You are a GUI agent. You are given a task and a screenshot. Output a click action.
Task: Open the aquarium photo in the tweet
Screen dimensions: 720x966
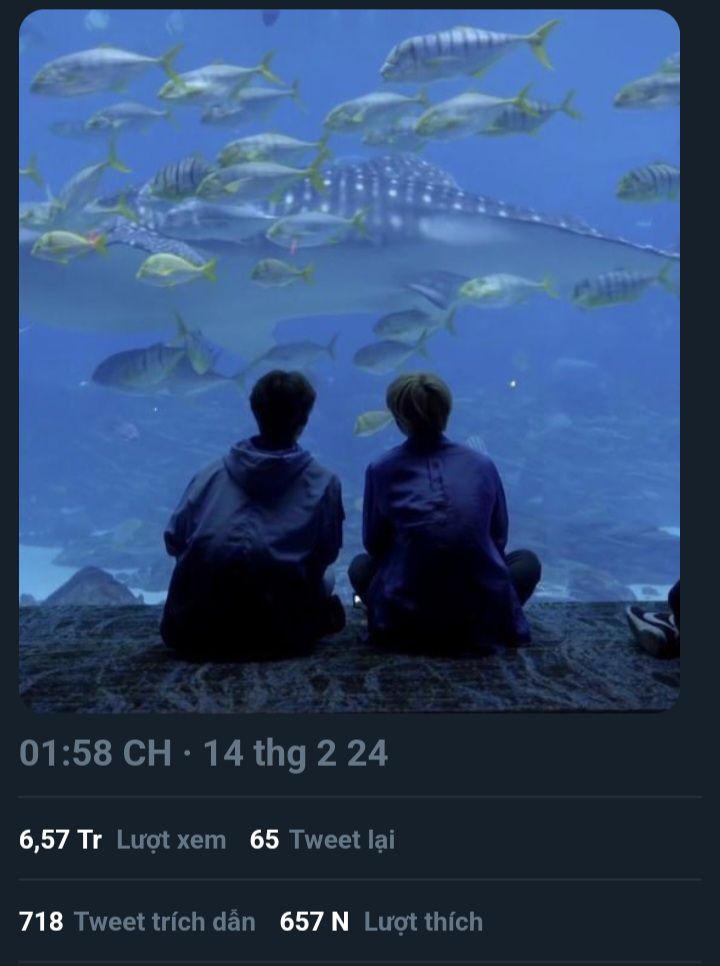click(x=349, y=360)
